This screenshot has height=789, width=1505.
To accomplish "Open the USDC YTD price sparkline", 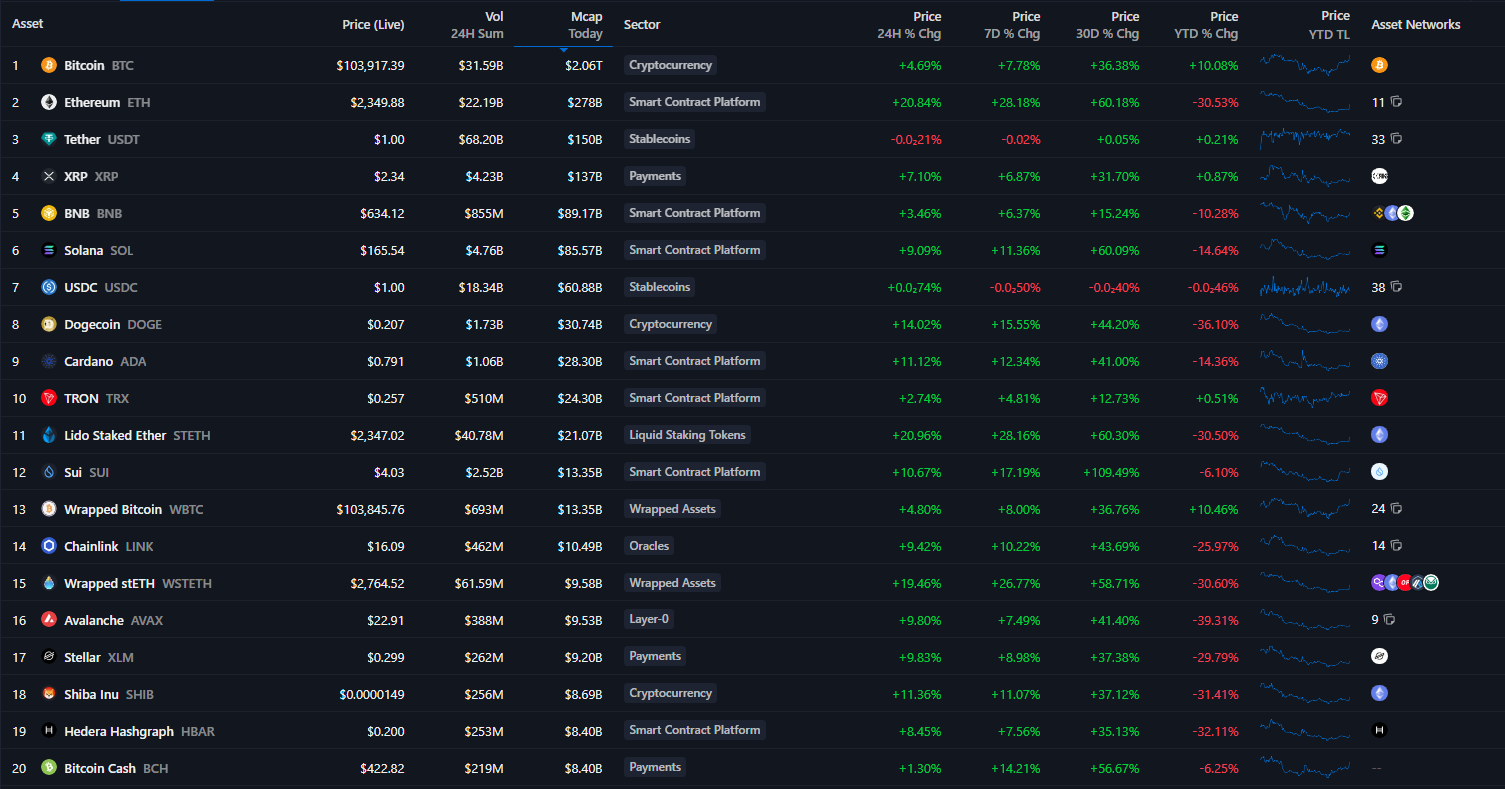I will pos(1305,287).
